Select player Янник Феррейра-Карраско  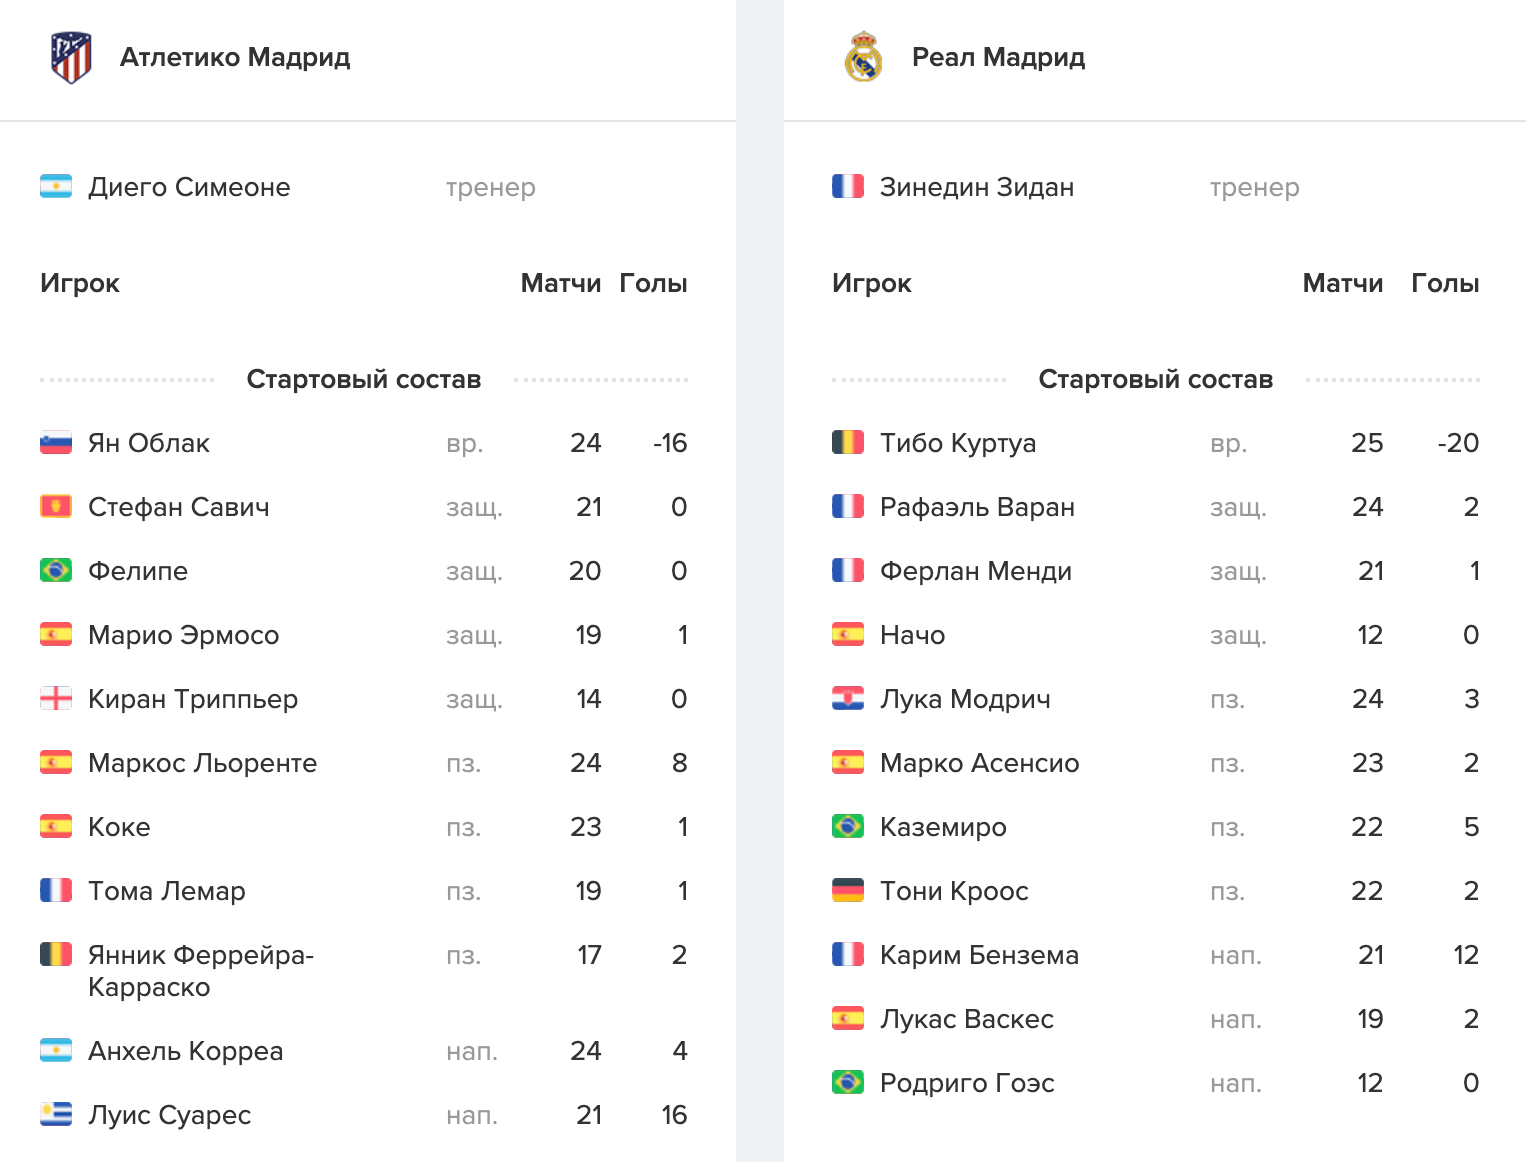click(x=200, y=971)
